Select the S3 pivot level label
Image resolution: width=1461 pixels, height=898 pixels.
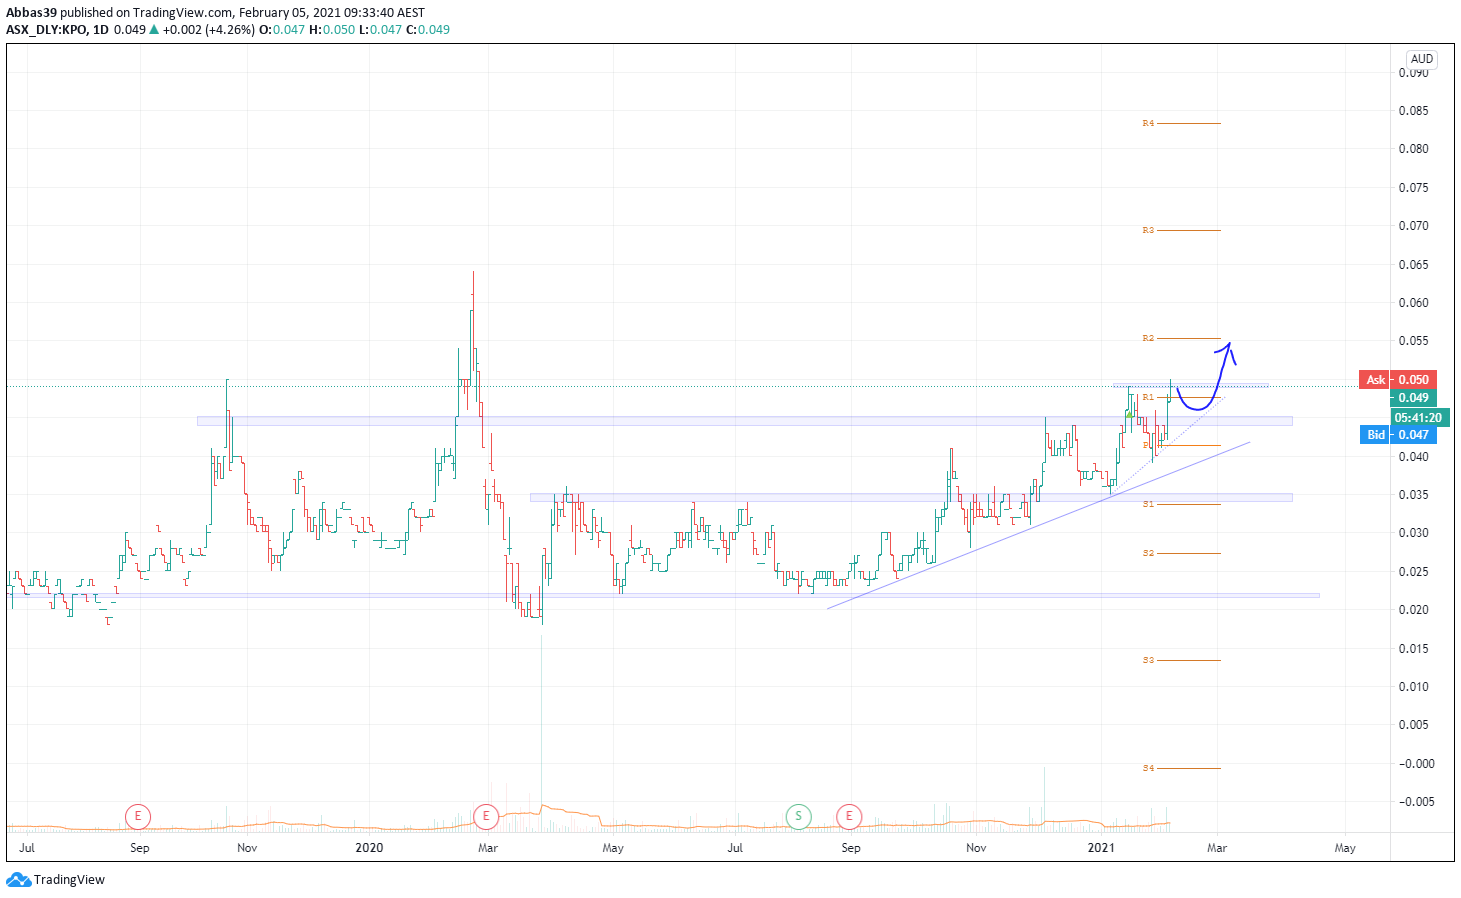coord(1148,660)
